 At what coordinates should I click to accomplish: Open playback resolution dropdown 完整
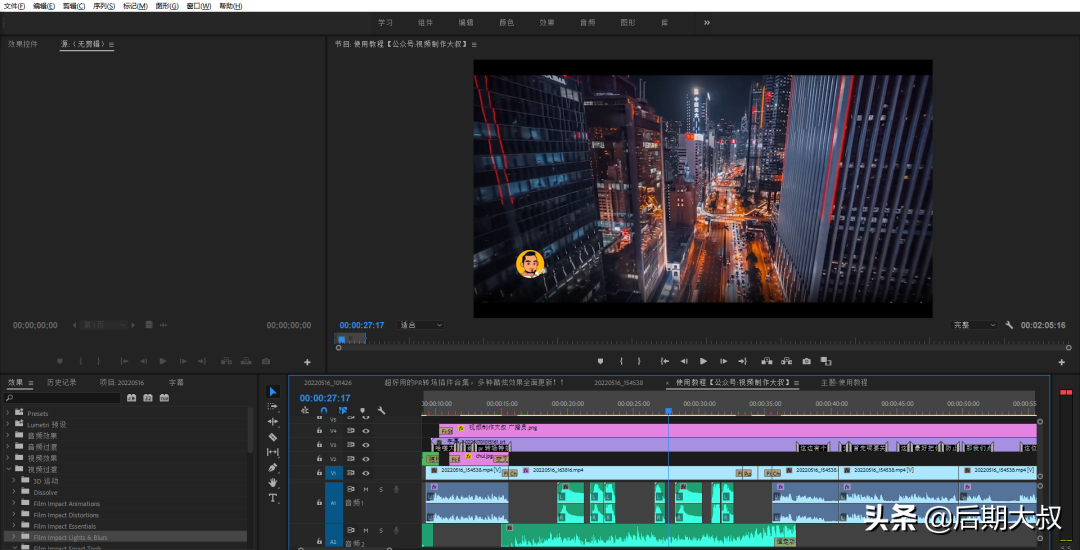tap(974, 325)
